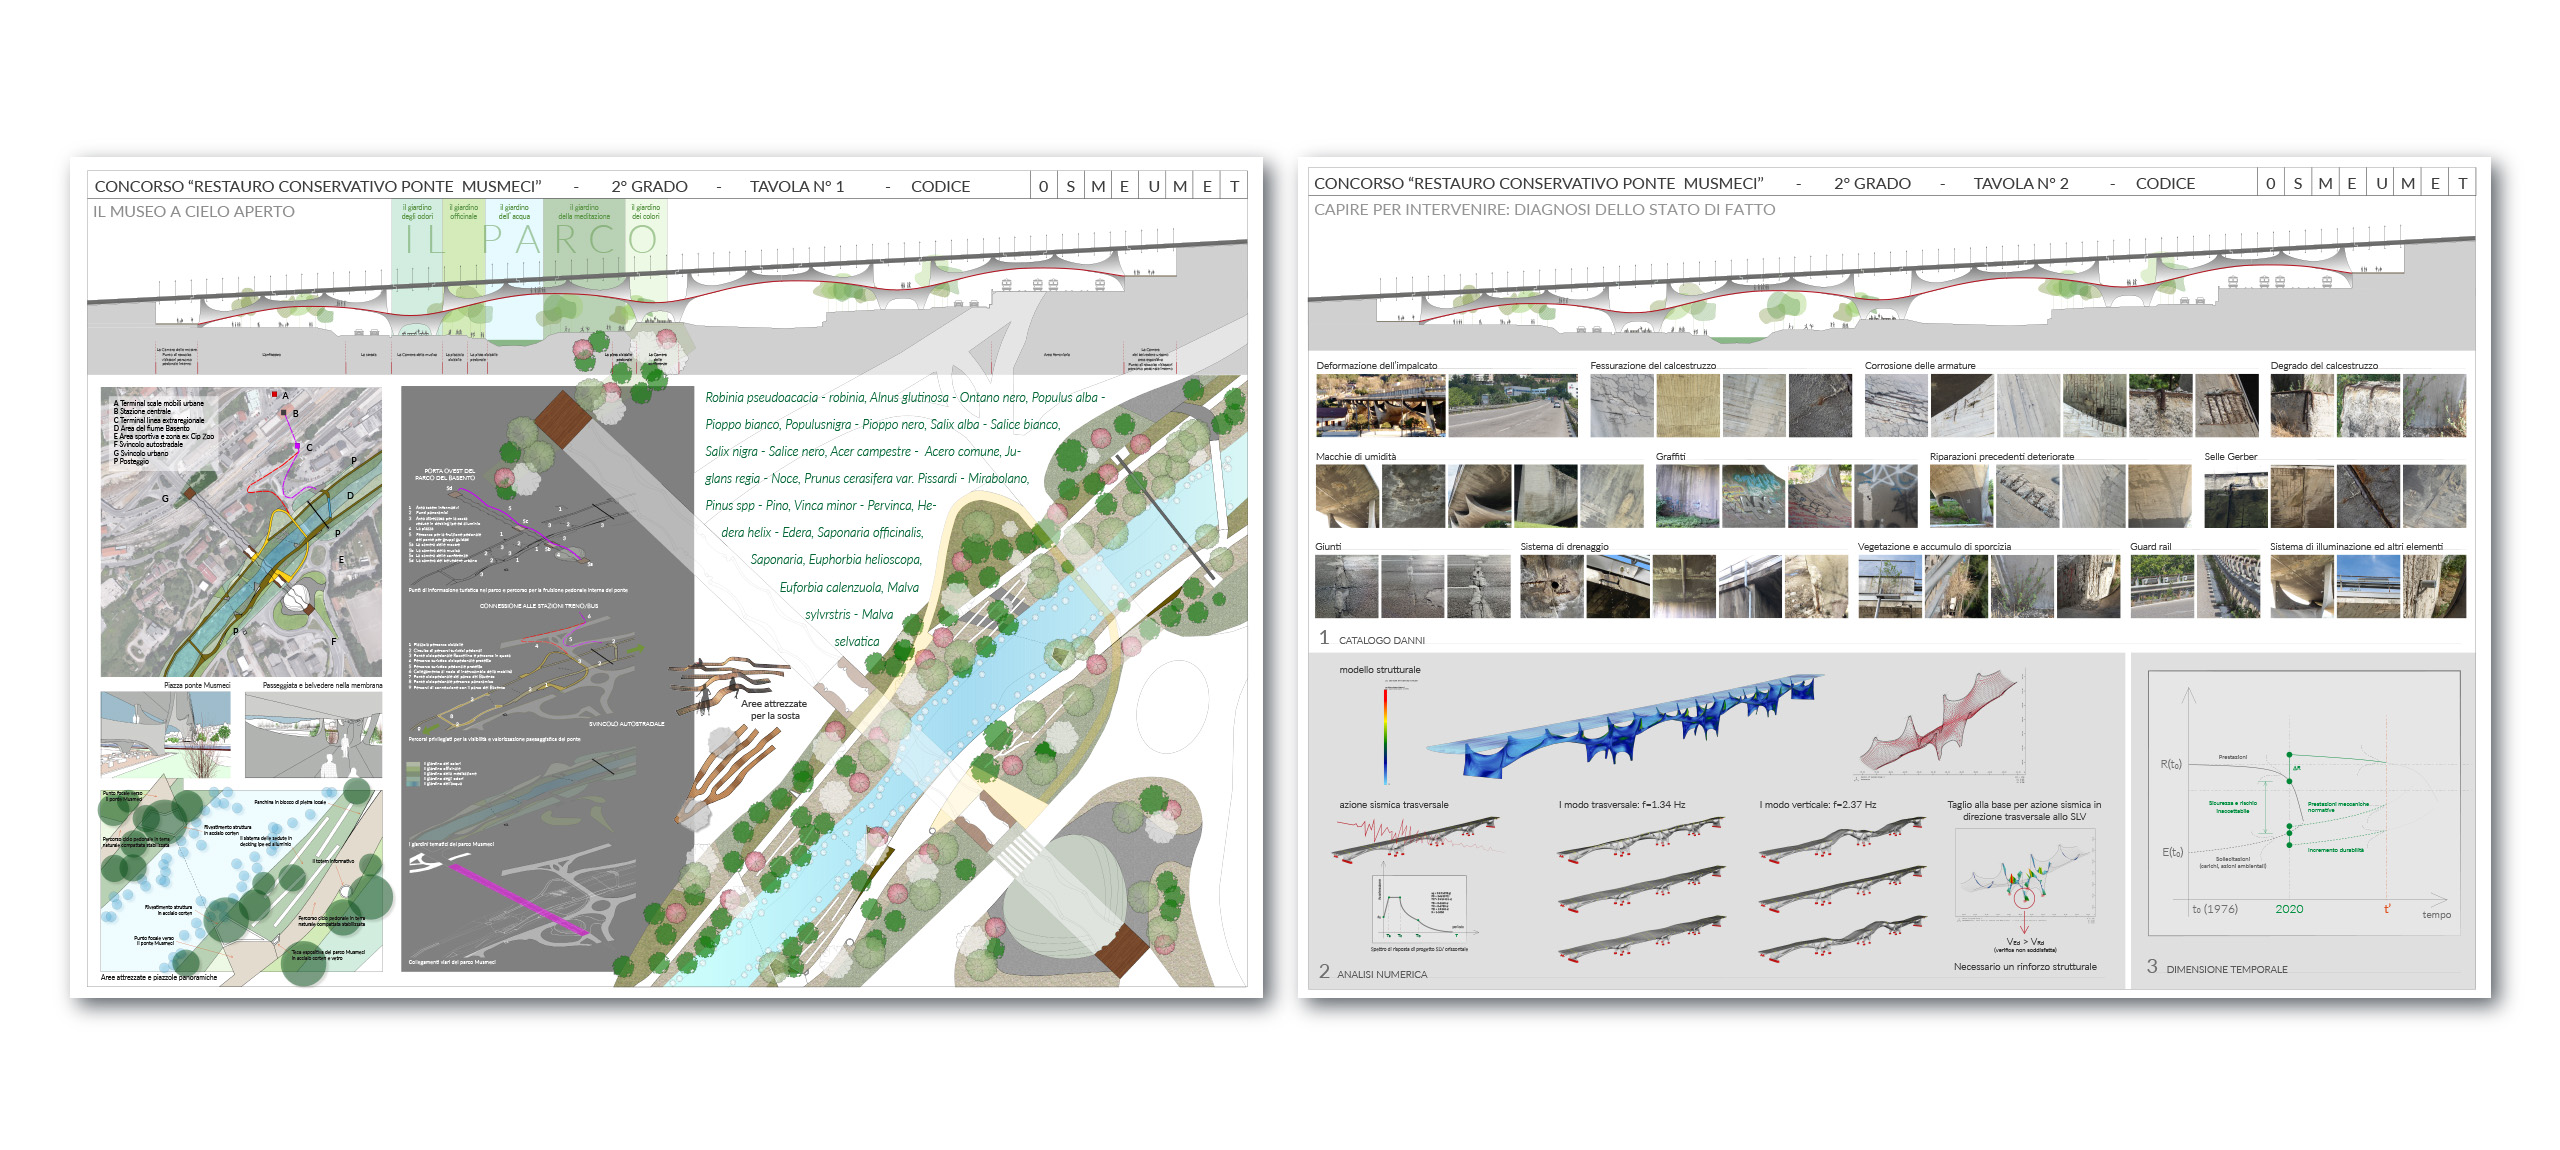Click 'Aree attrezzate per la sosta' label
Screen dimensions: 2560x1150
[774, 709]
